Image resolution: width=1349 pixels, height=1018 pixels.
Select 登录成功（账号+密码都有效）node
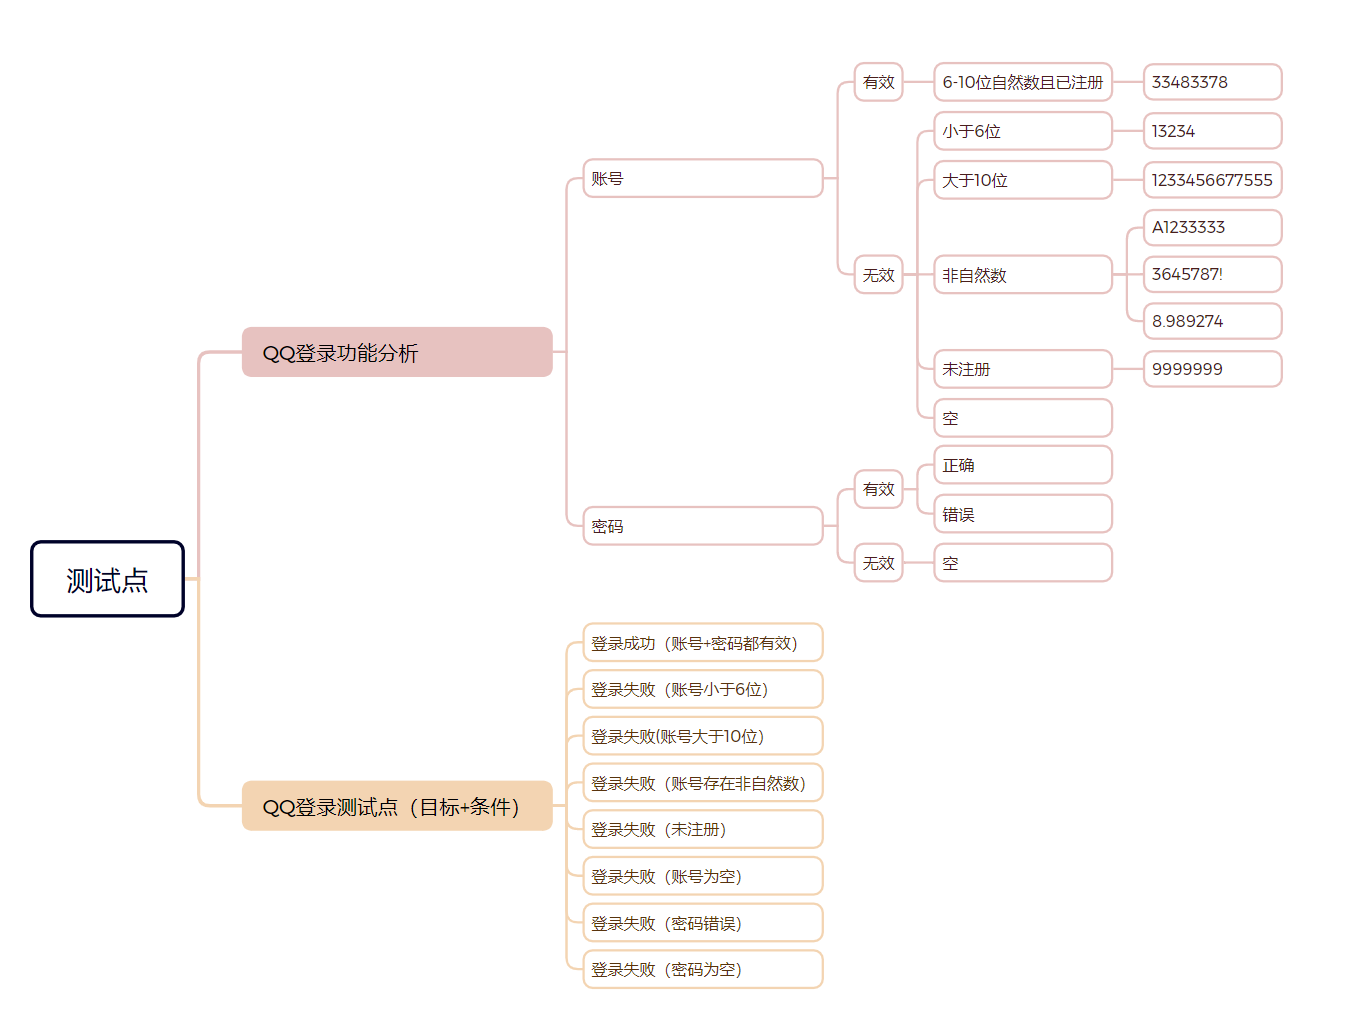click(x=703, y=643)
